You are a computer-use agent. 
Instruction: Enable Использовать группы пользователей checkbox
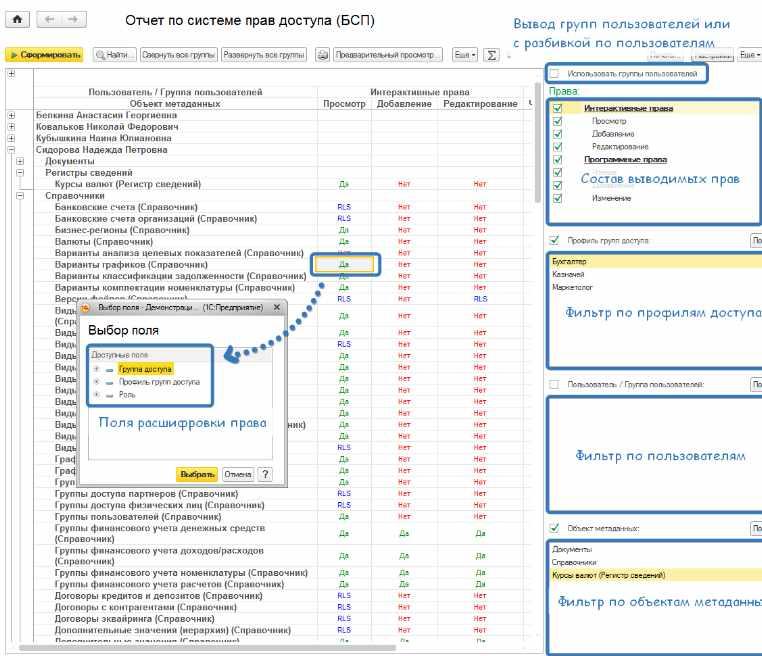click(555, 74)
